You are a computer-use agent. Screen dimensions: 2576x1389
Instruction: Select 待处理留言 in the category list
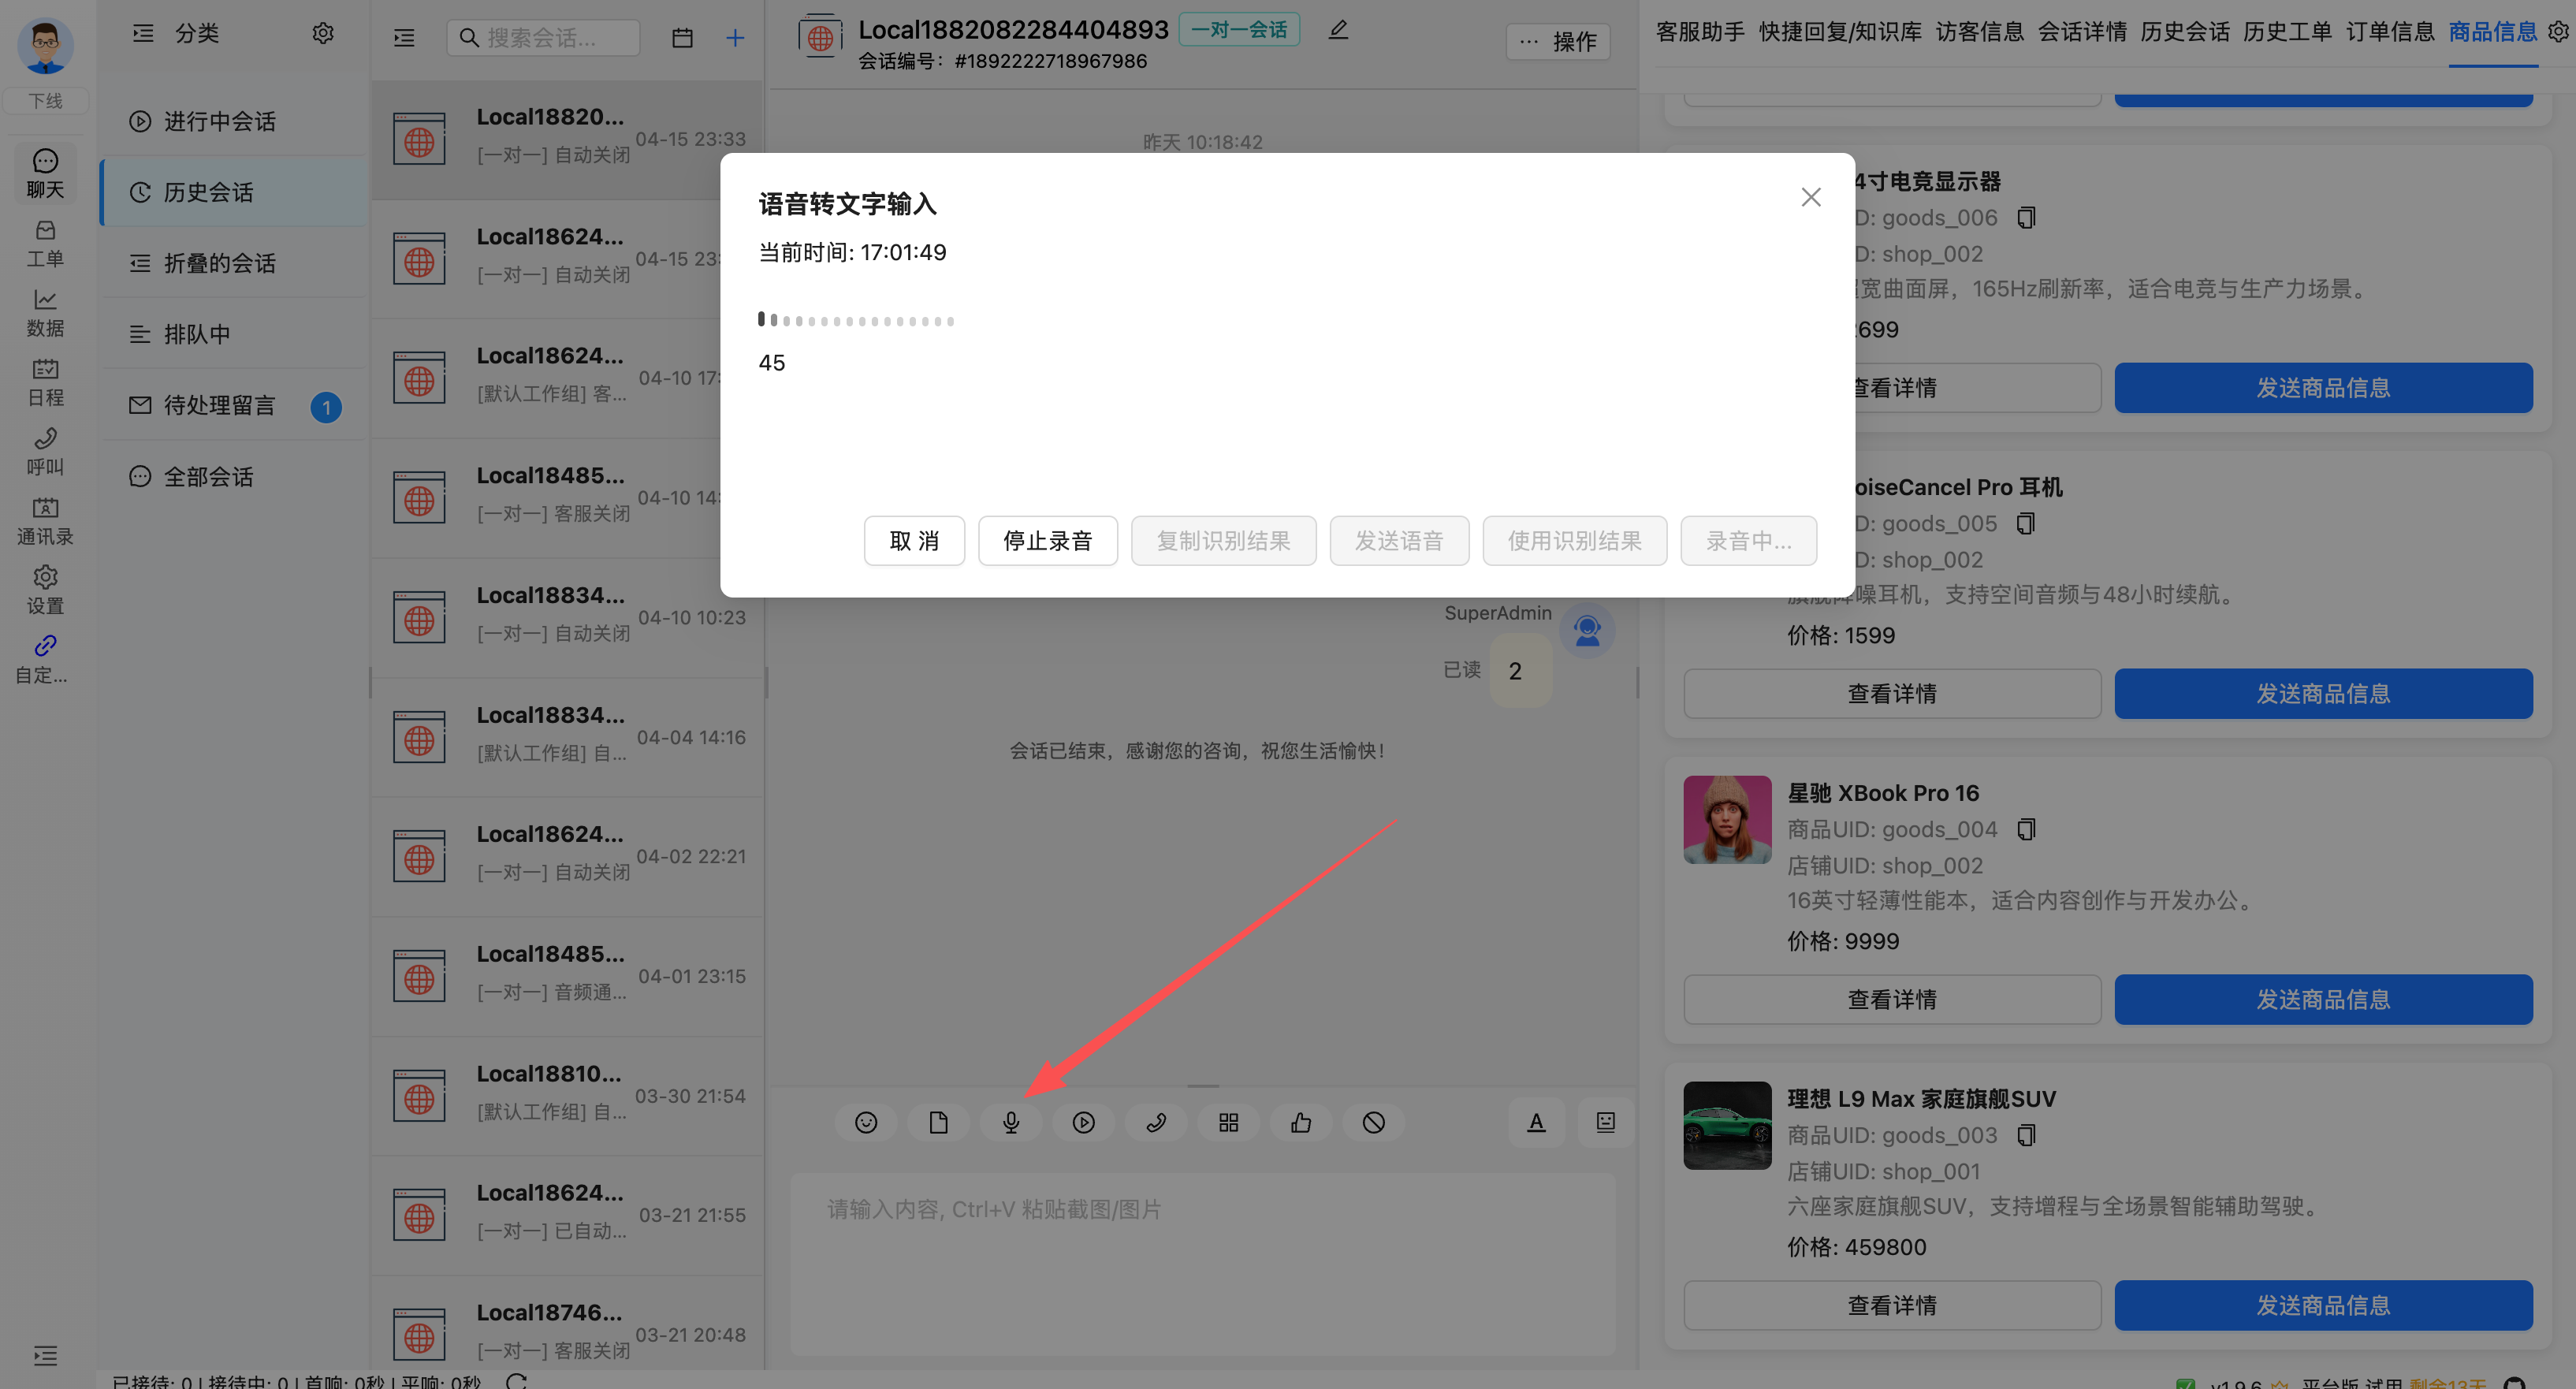click(x=235, y=405)
